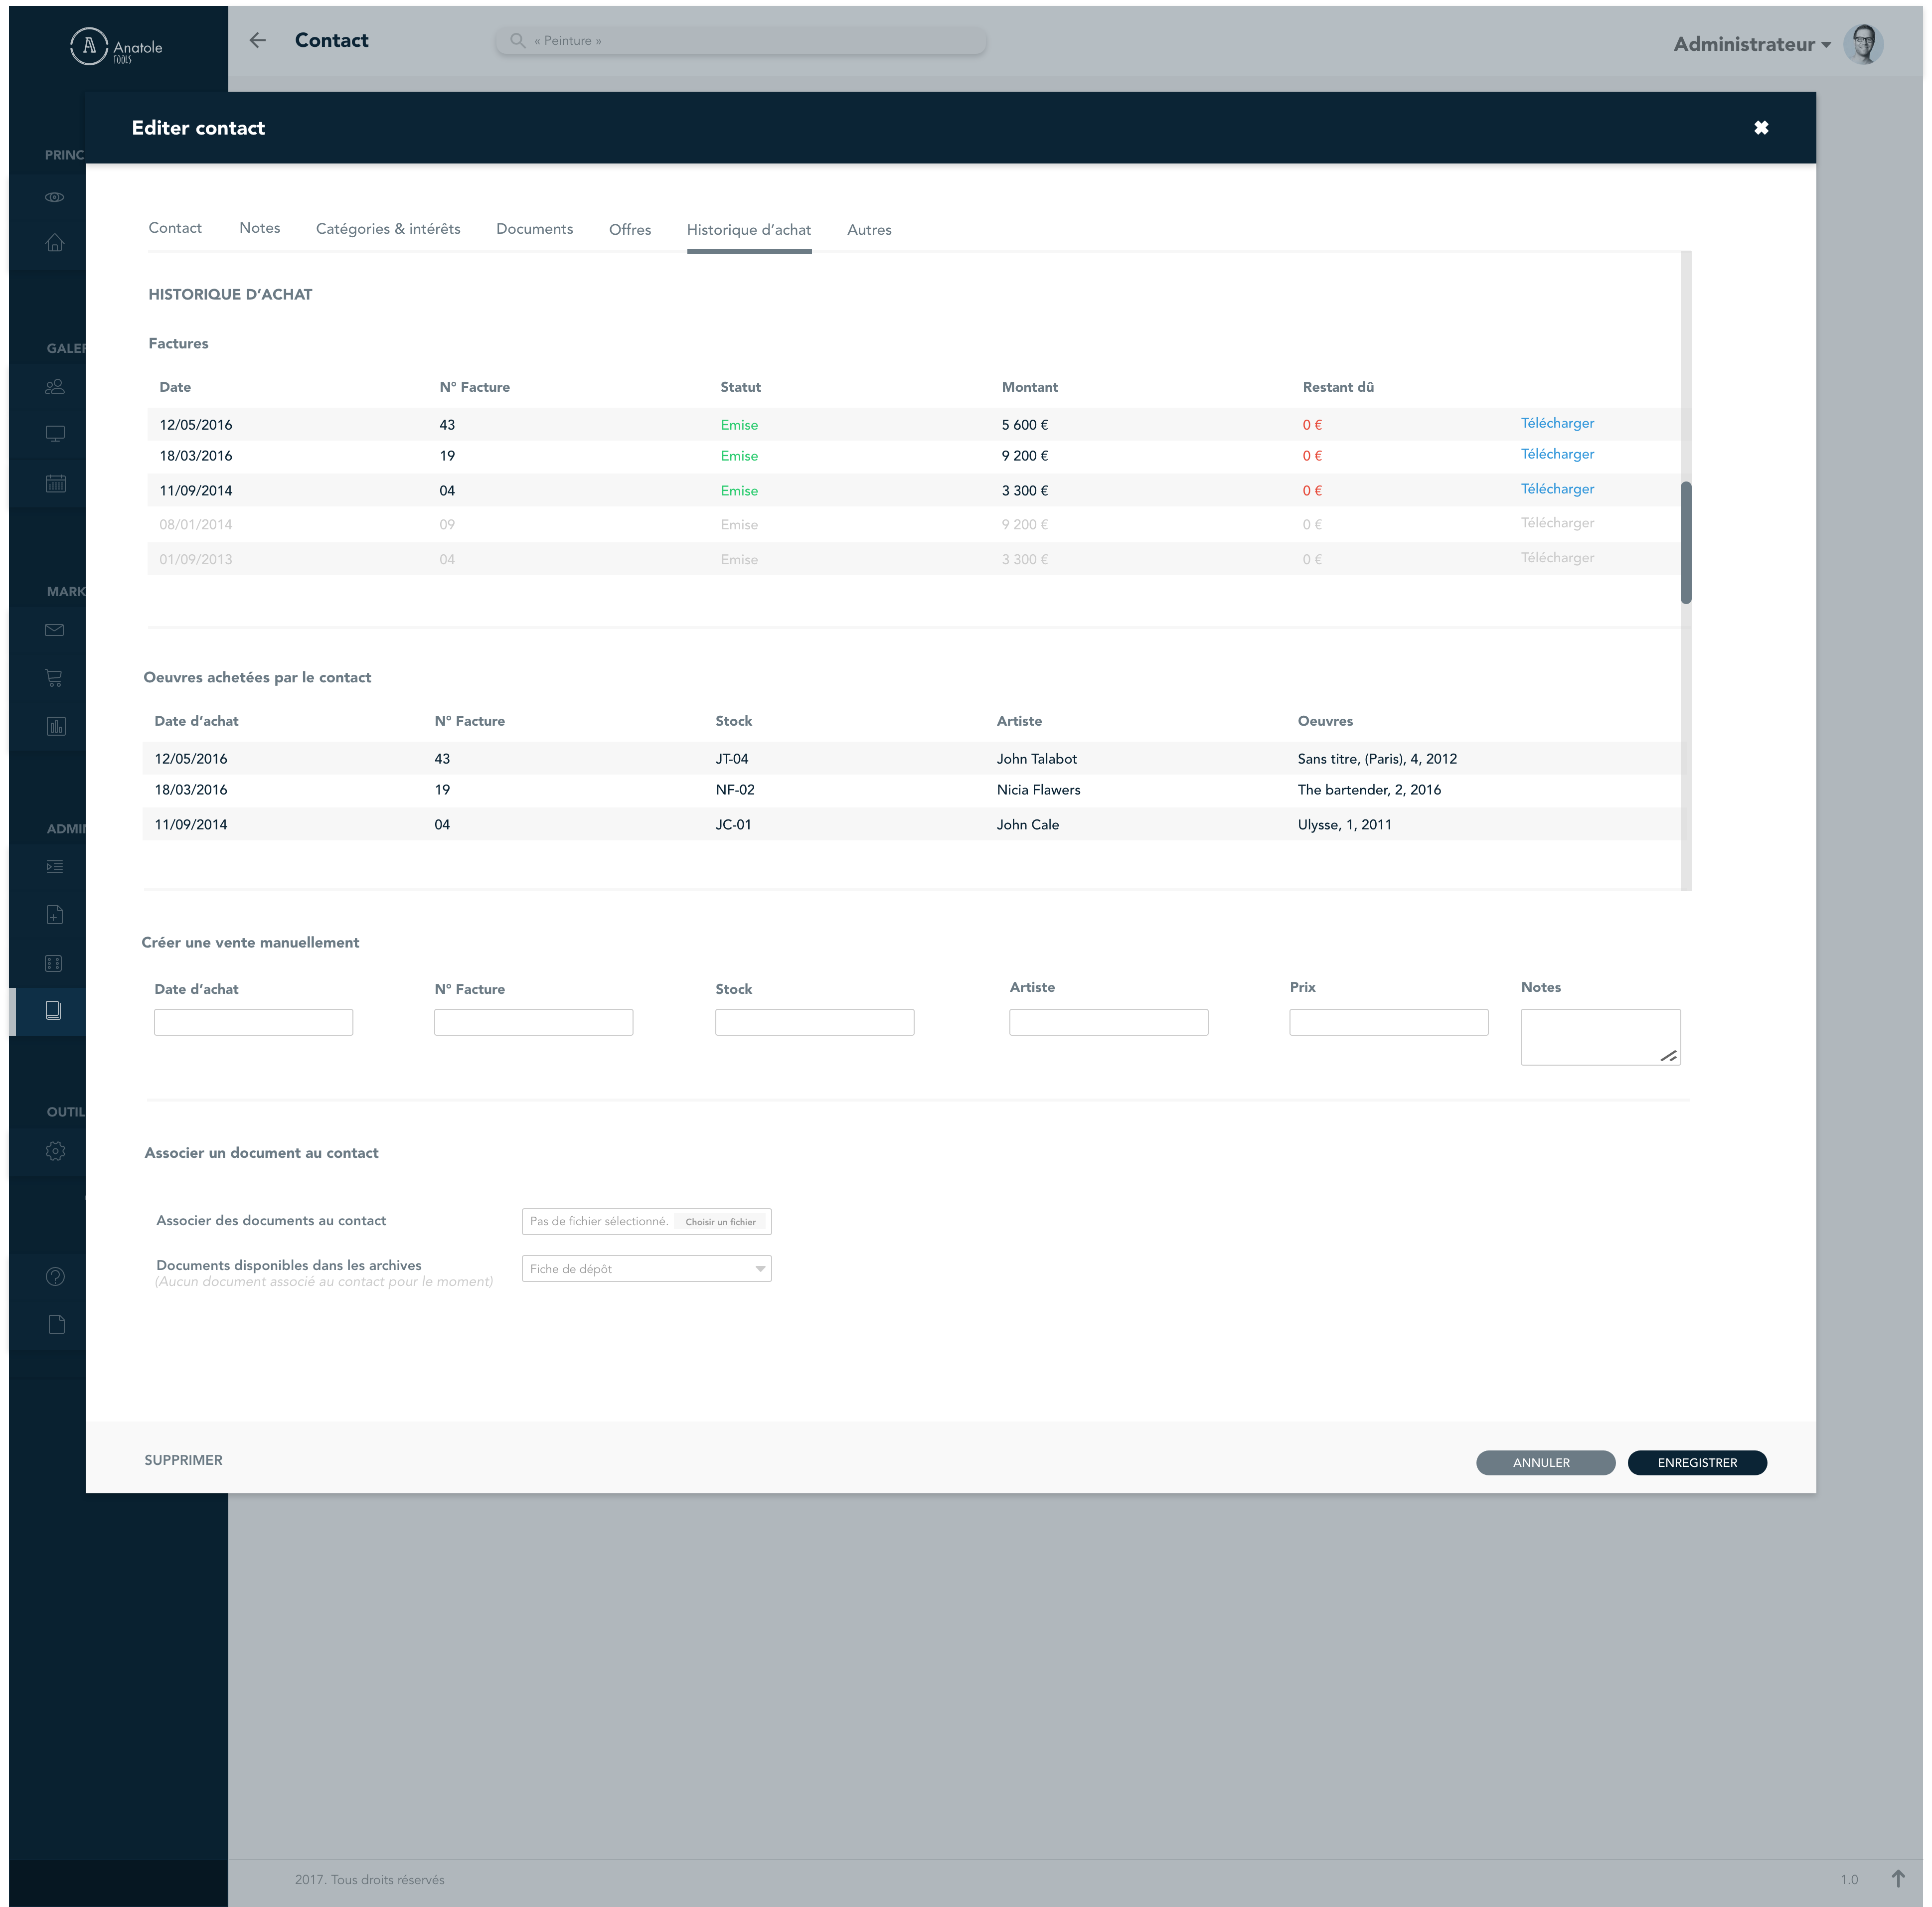This screenshot has width=1932, height=1907.
Task: Click Télécharger for 01/09/2013 invoice
Action: pyautogui.click(x=1557, y=558)
